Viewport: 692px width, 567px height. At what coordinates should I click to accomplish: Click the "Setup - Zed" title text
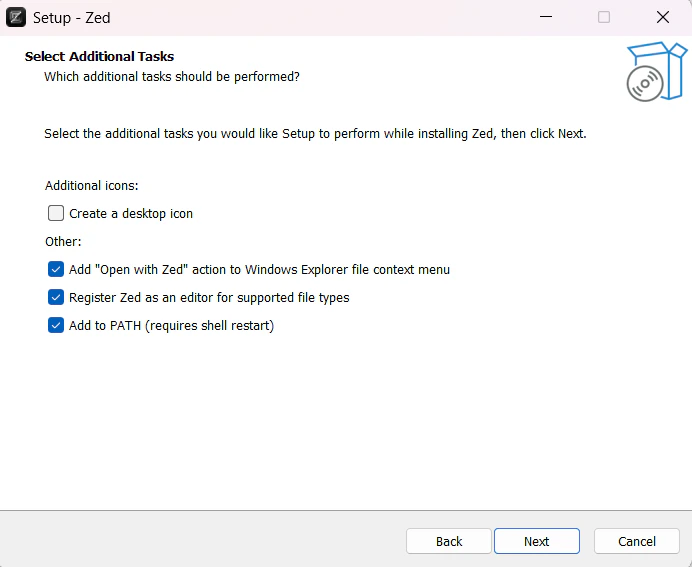(71, 18)
